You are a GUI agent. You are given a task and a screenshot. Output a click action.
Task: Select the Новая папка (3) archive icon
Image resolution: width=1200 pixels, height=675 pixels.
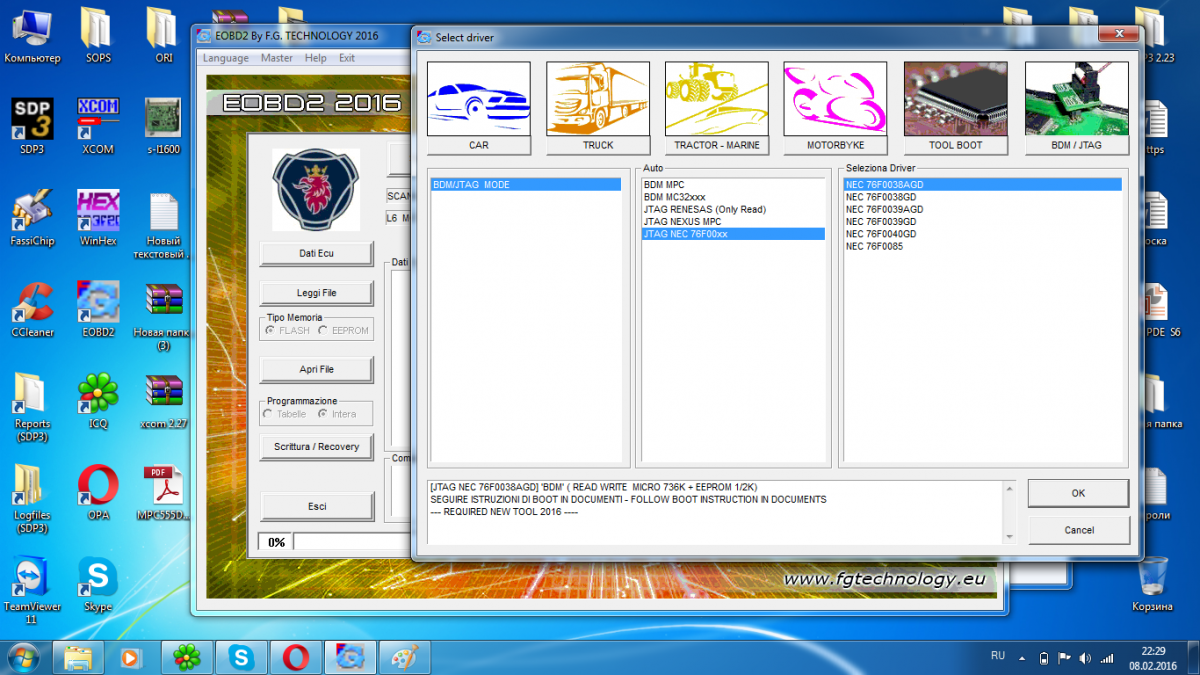(163, 317)
